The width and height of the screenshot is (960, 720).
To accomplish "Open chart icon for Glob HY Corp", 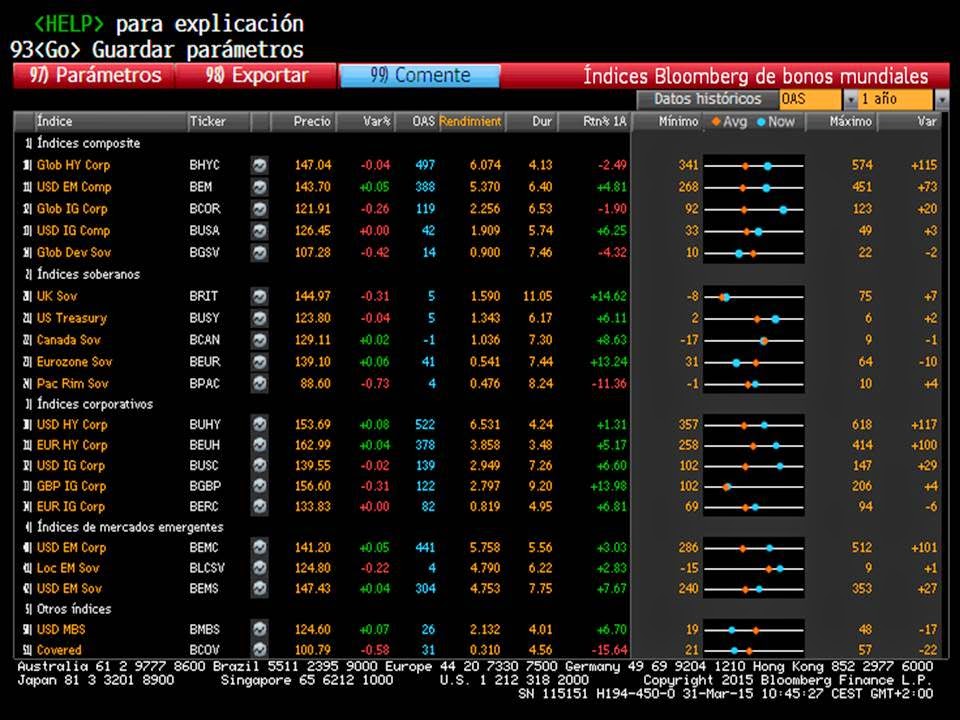I will click(260, 165).
